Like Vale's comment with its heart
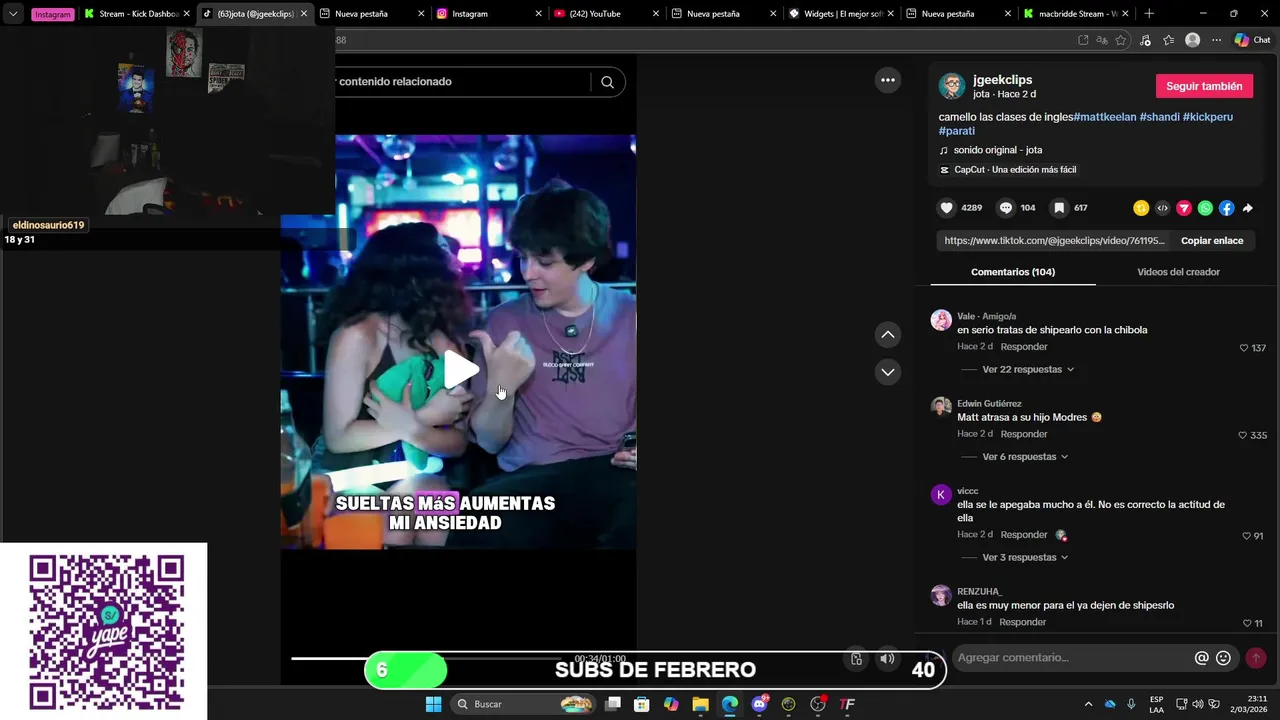 [1244, 348]
